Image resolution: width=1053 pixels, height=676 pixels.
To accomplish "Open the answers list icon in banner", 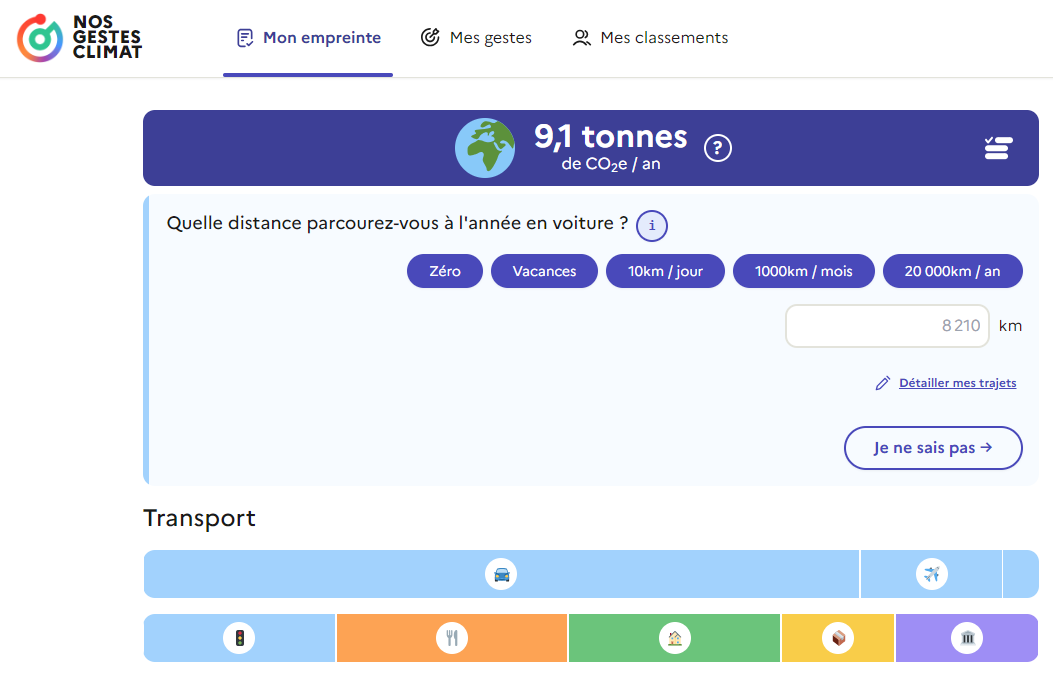I will click(x=998, y=148).
